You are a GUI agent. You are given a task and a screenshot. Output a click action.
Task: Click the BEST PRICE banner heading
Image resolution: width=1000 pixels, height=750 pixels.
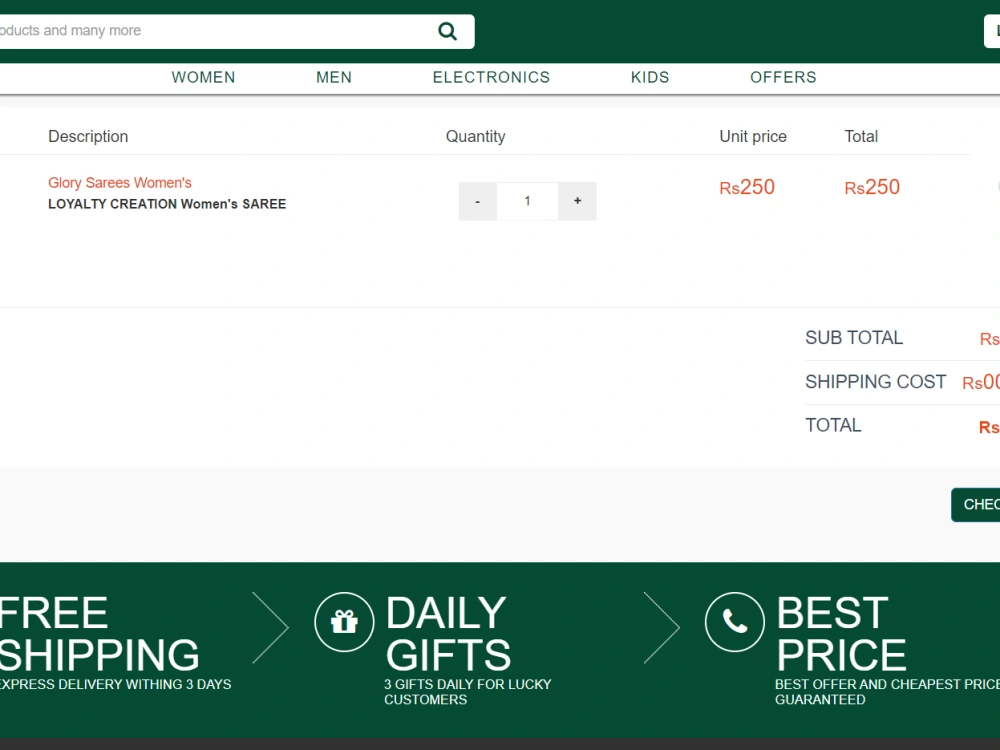pos(841,634)
